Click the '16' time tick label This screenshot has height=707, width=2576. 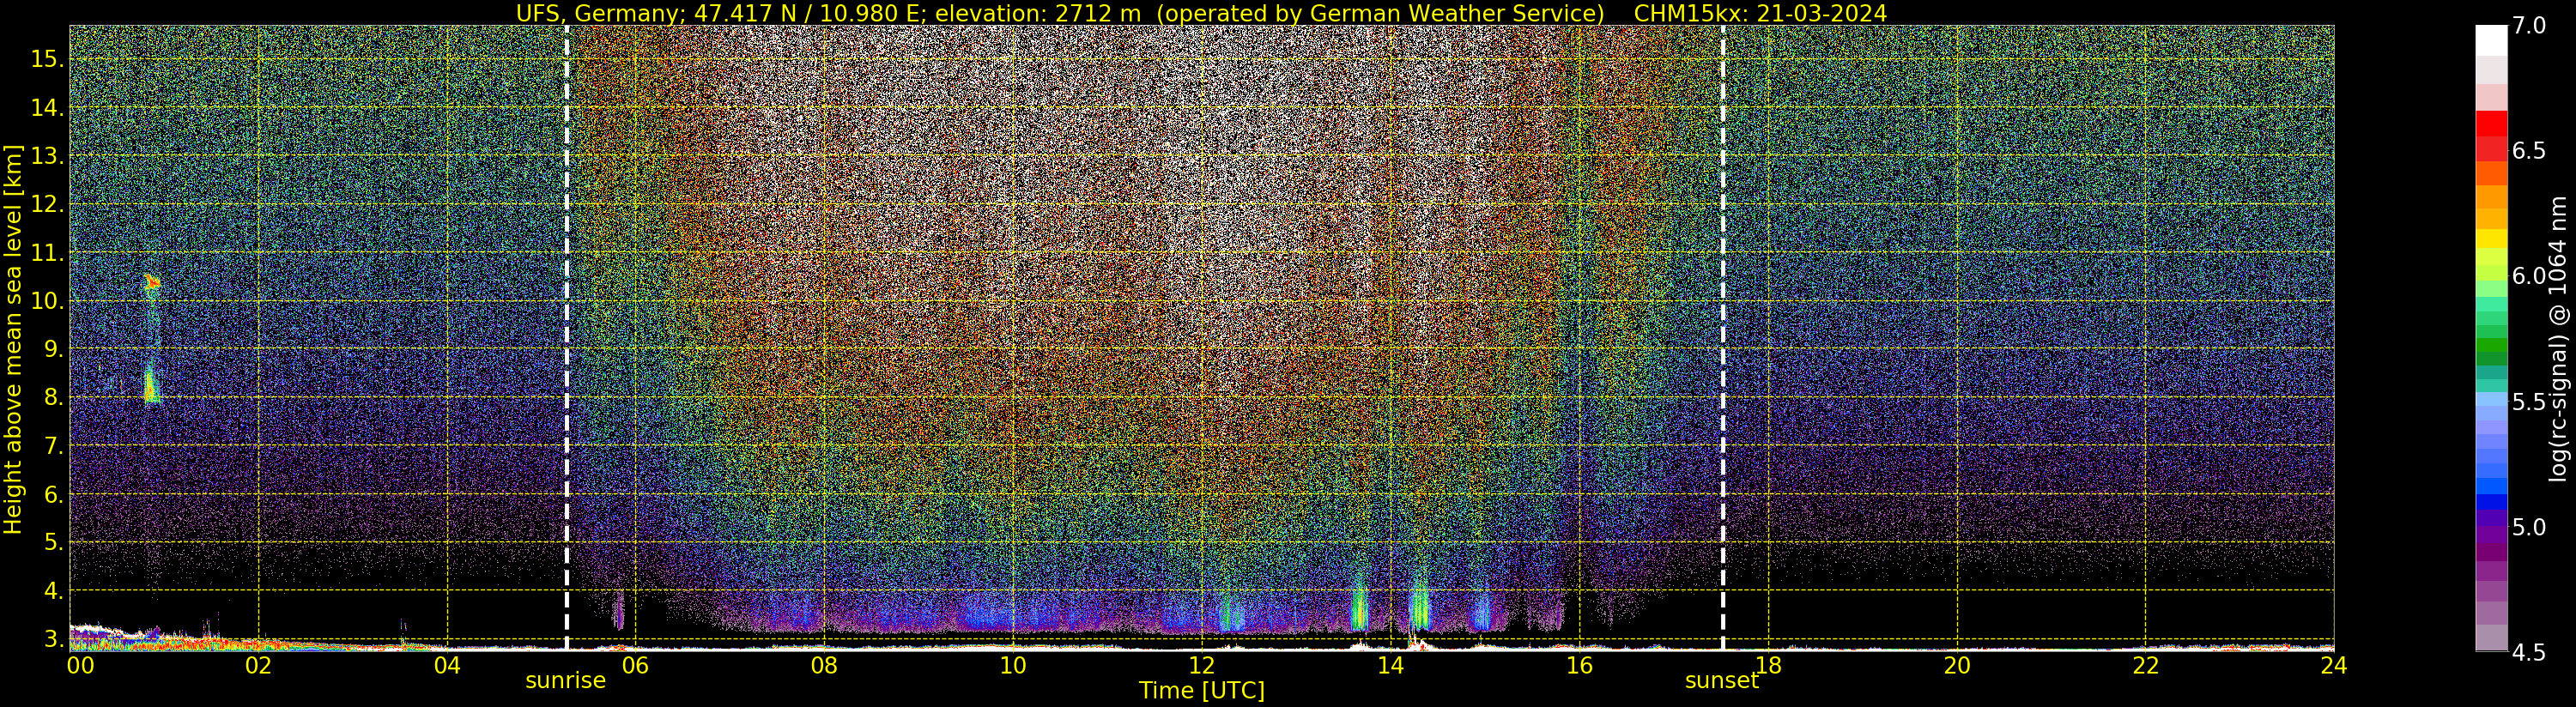[1579, 664]
